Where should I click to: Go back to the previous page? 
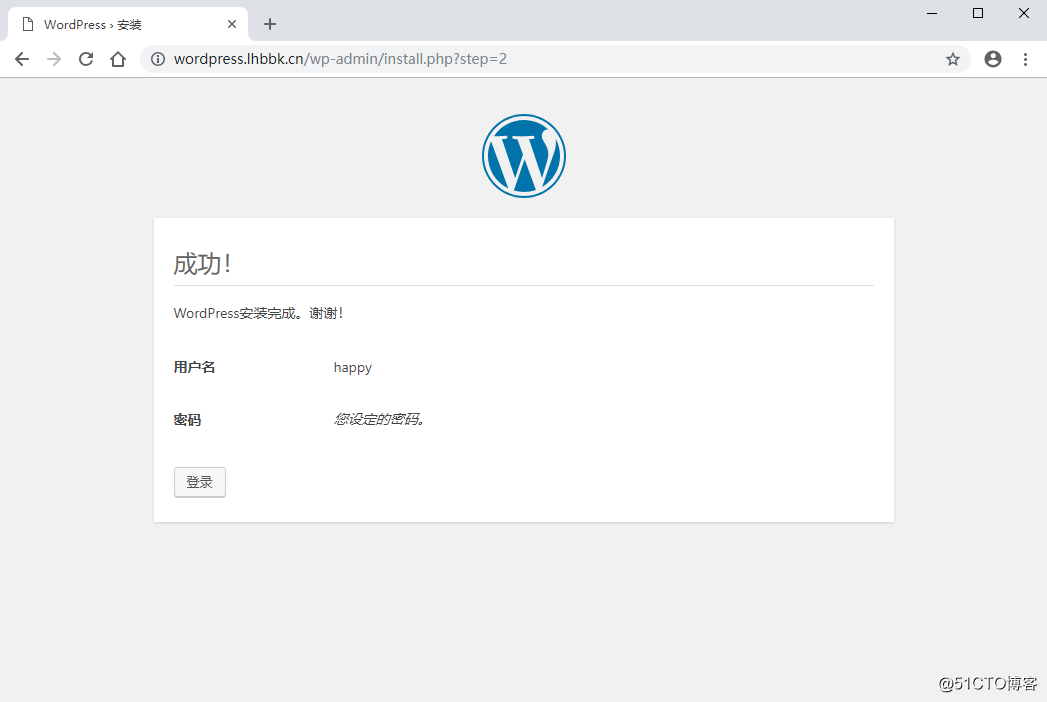[22, 59]
